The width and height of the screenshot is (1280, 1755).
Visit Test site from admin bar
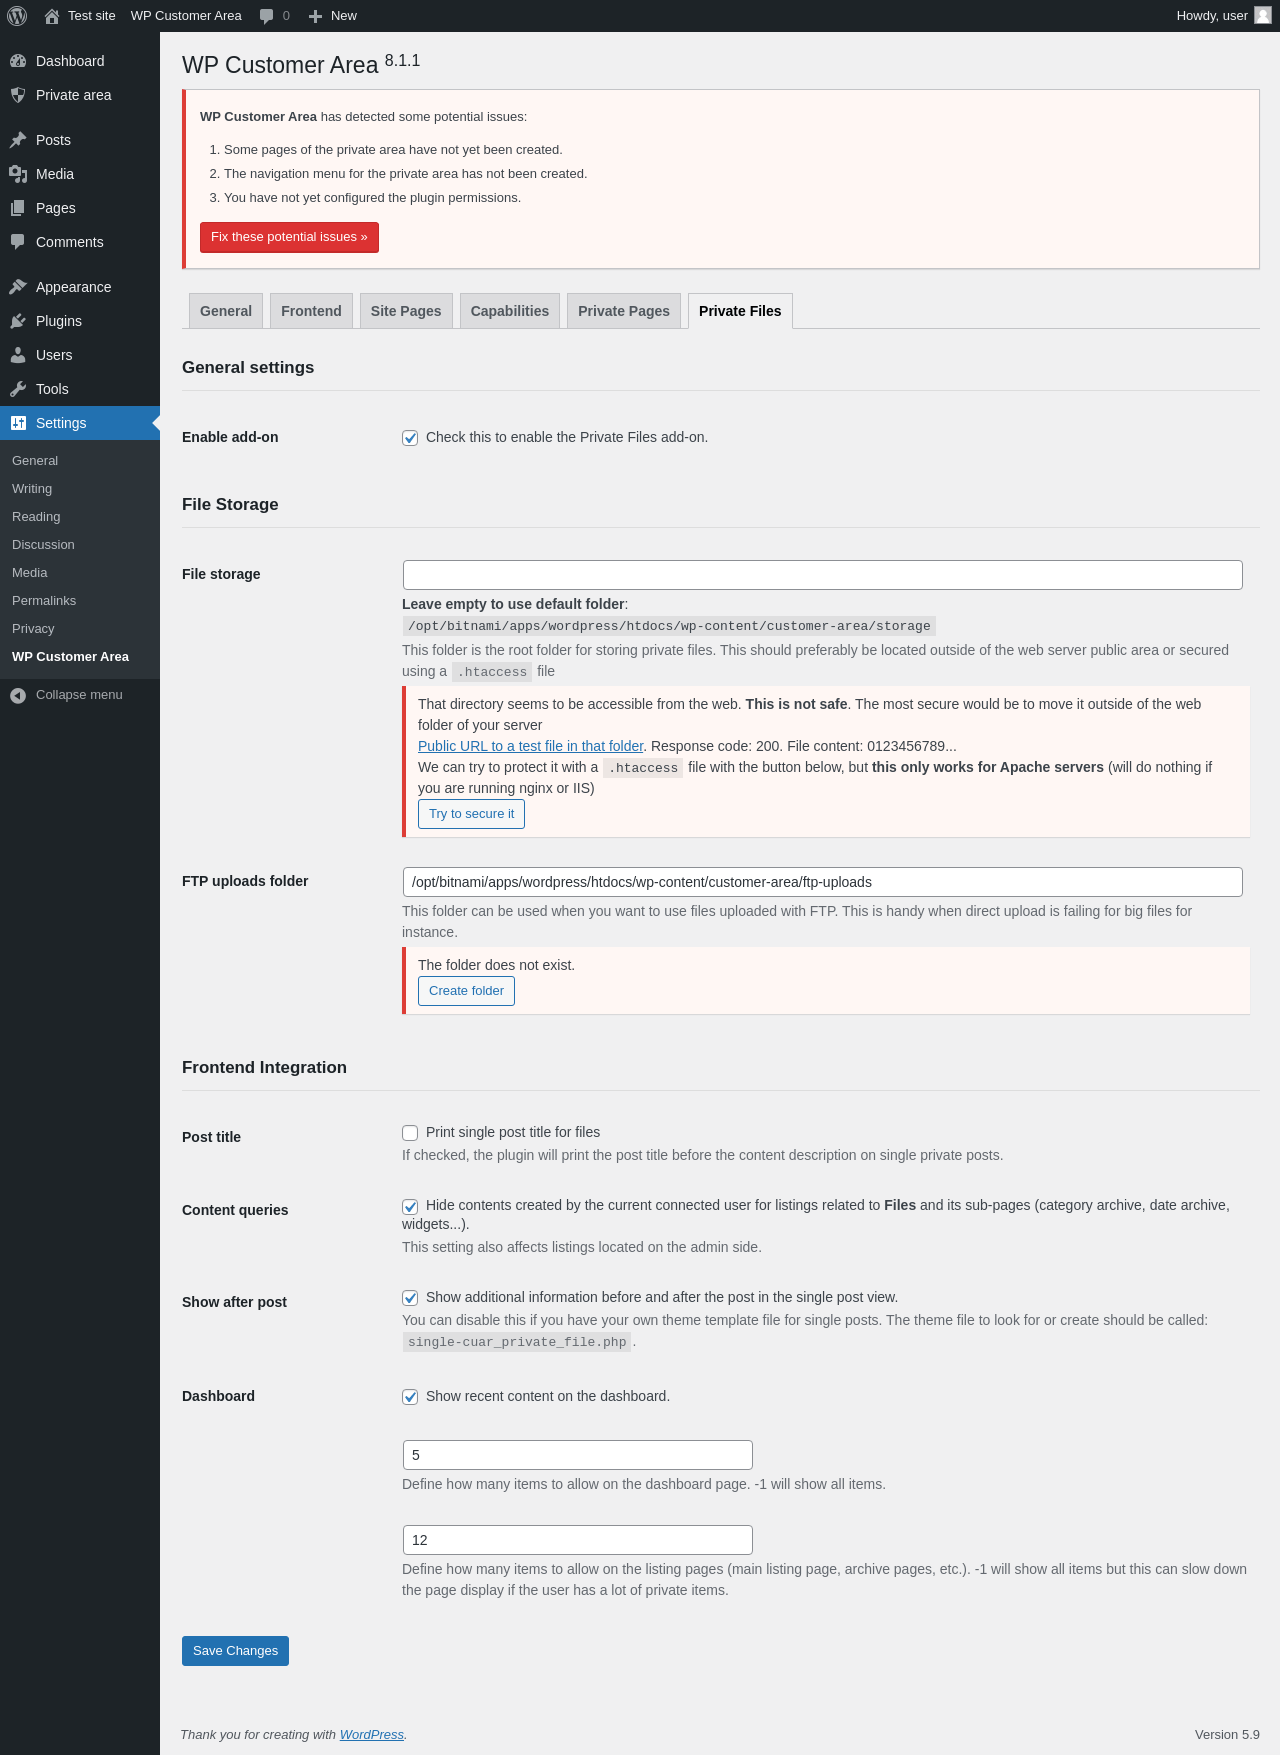click(80, 16)
